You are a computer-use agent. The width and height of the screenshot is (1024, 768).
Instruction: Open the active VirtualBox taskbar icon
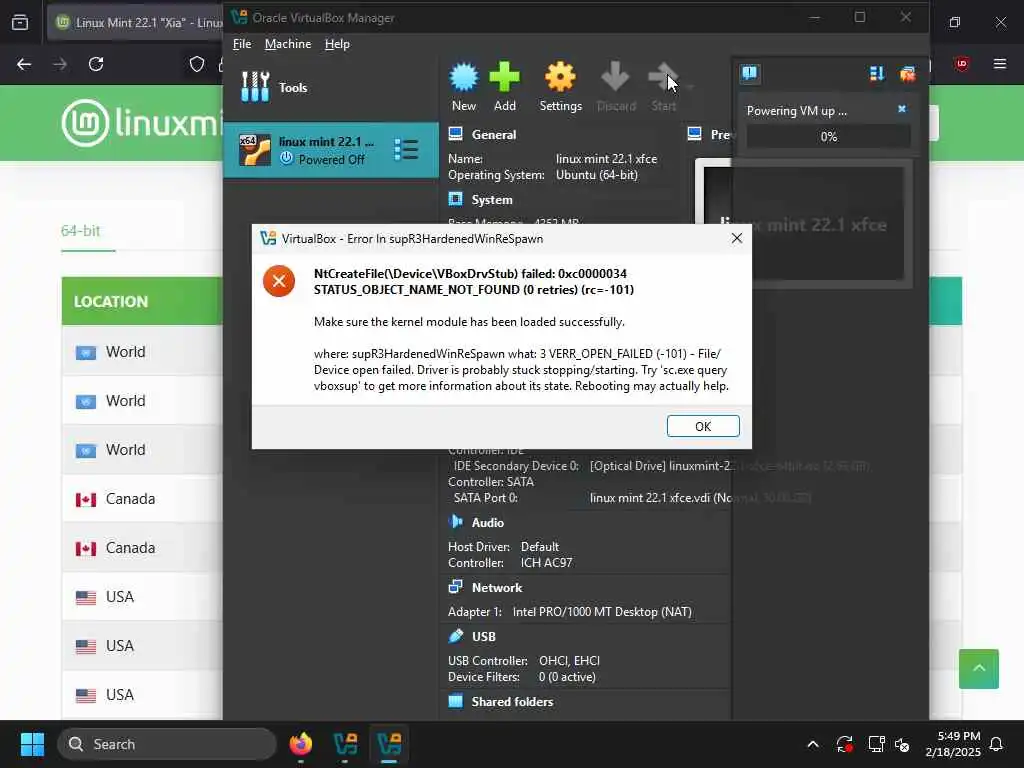click(x=389, y=744)
